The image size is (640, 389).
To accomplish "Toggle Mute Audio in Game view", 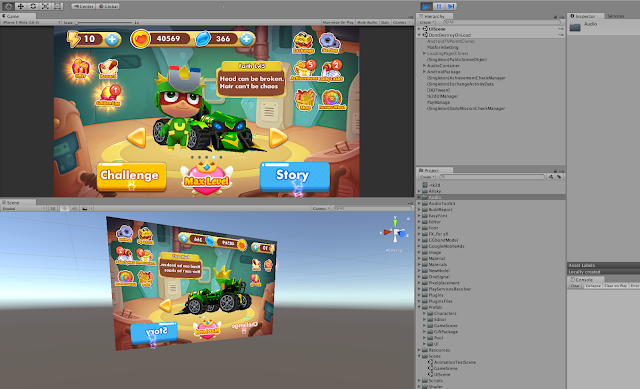I will (x=367, y=22).
